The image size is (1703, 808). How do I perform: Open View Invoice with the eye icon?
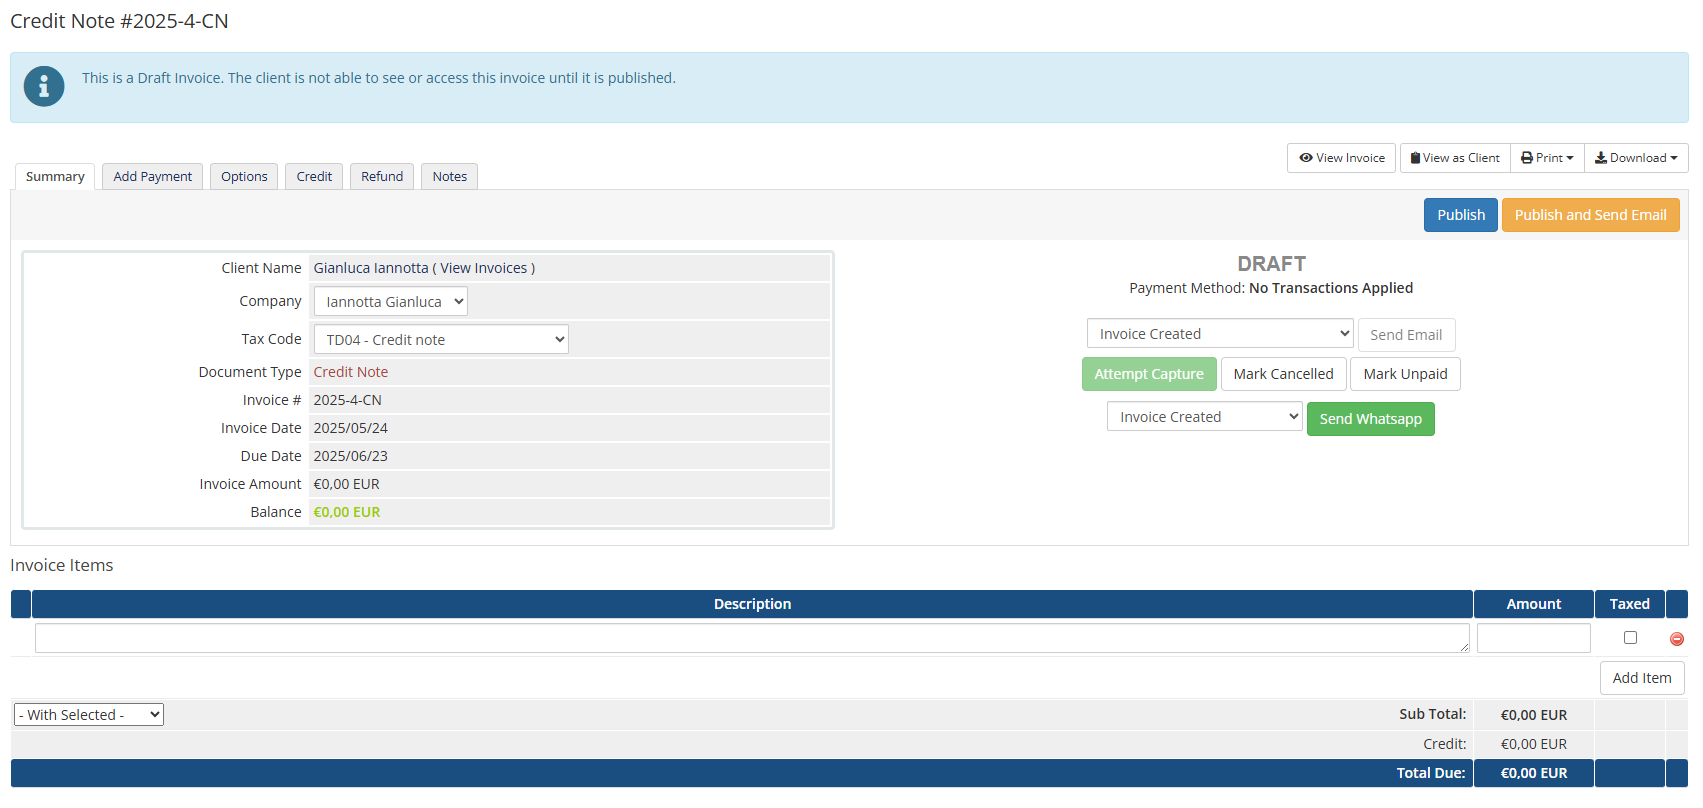1341,158
